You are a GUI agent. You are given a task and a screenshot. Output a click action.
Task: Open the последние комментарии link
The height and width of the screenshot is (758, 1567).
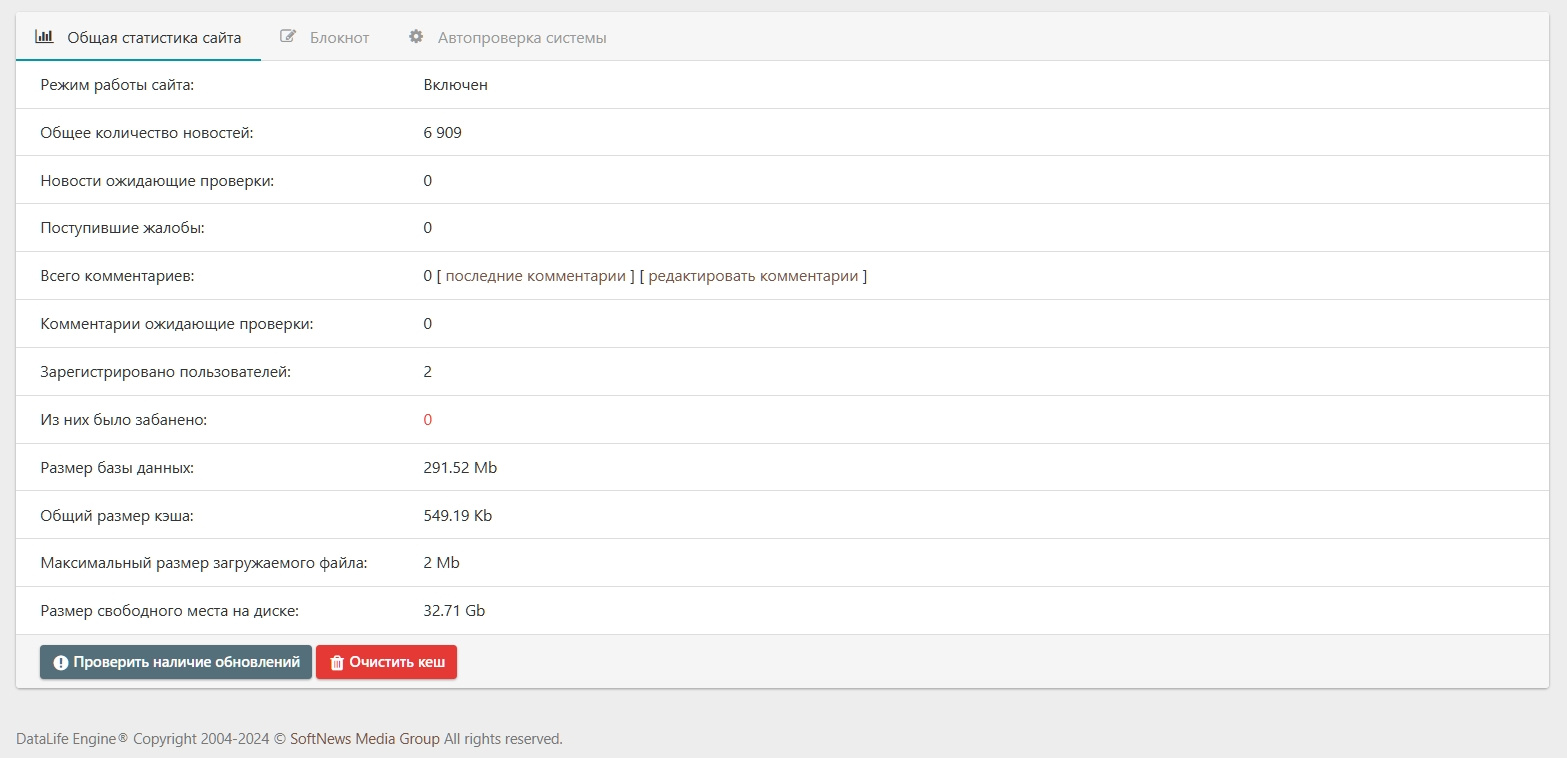click(x=535, y=276)
